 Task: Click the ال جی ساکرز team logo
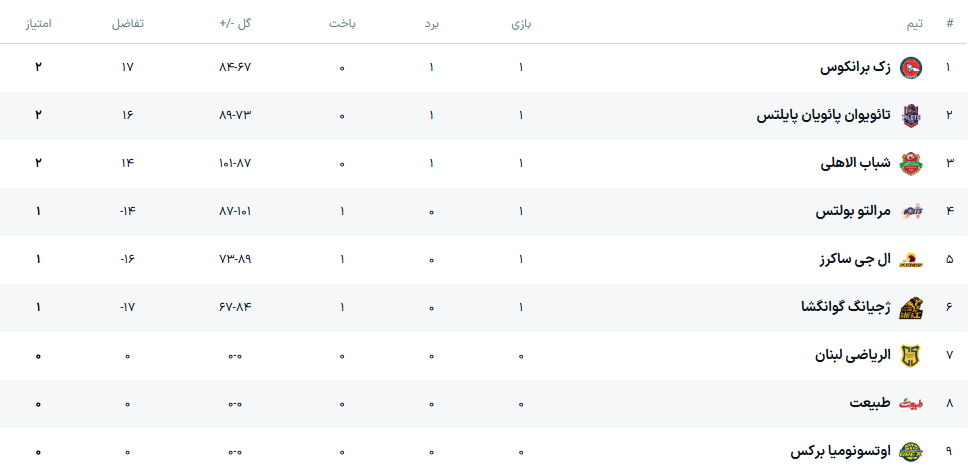coord(911,260)
